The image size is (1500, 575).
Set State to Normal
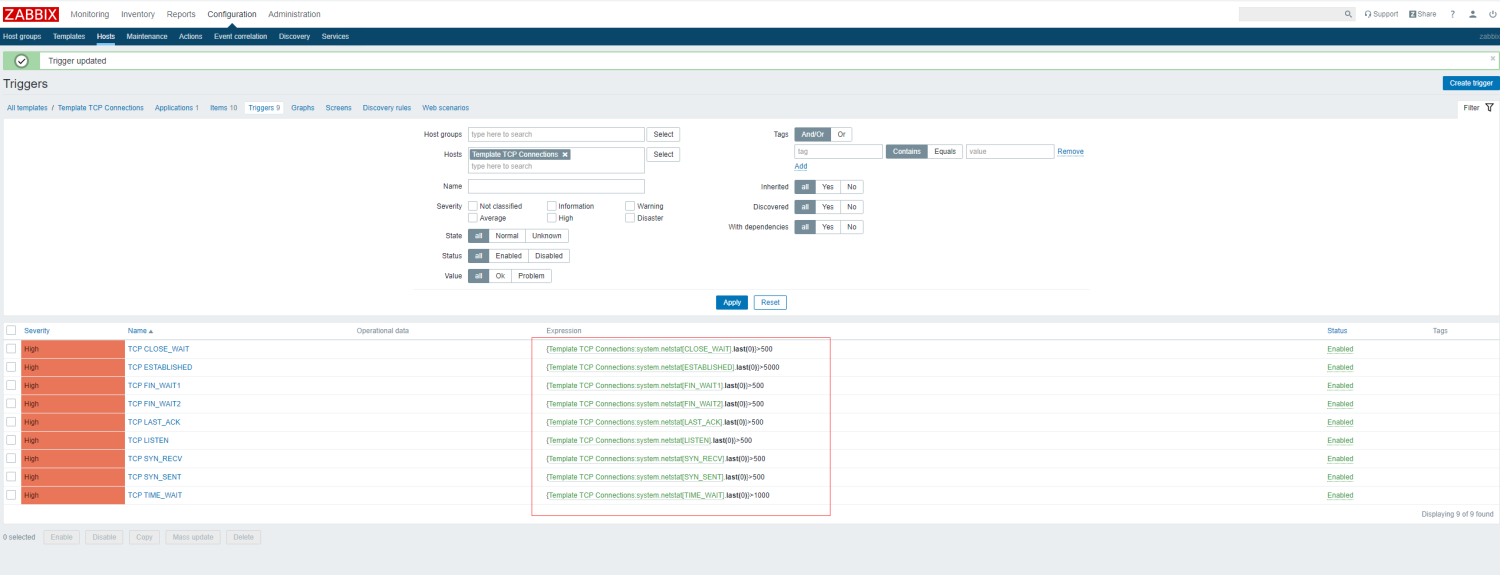pyautogui.click(x=507, y=236)
